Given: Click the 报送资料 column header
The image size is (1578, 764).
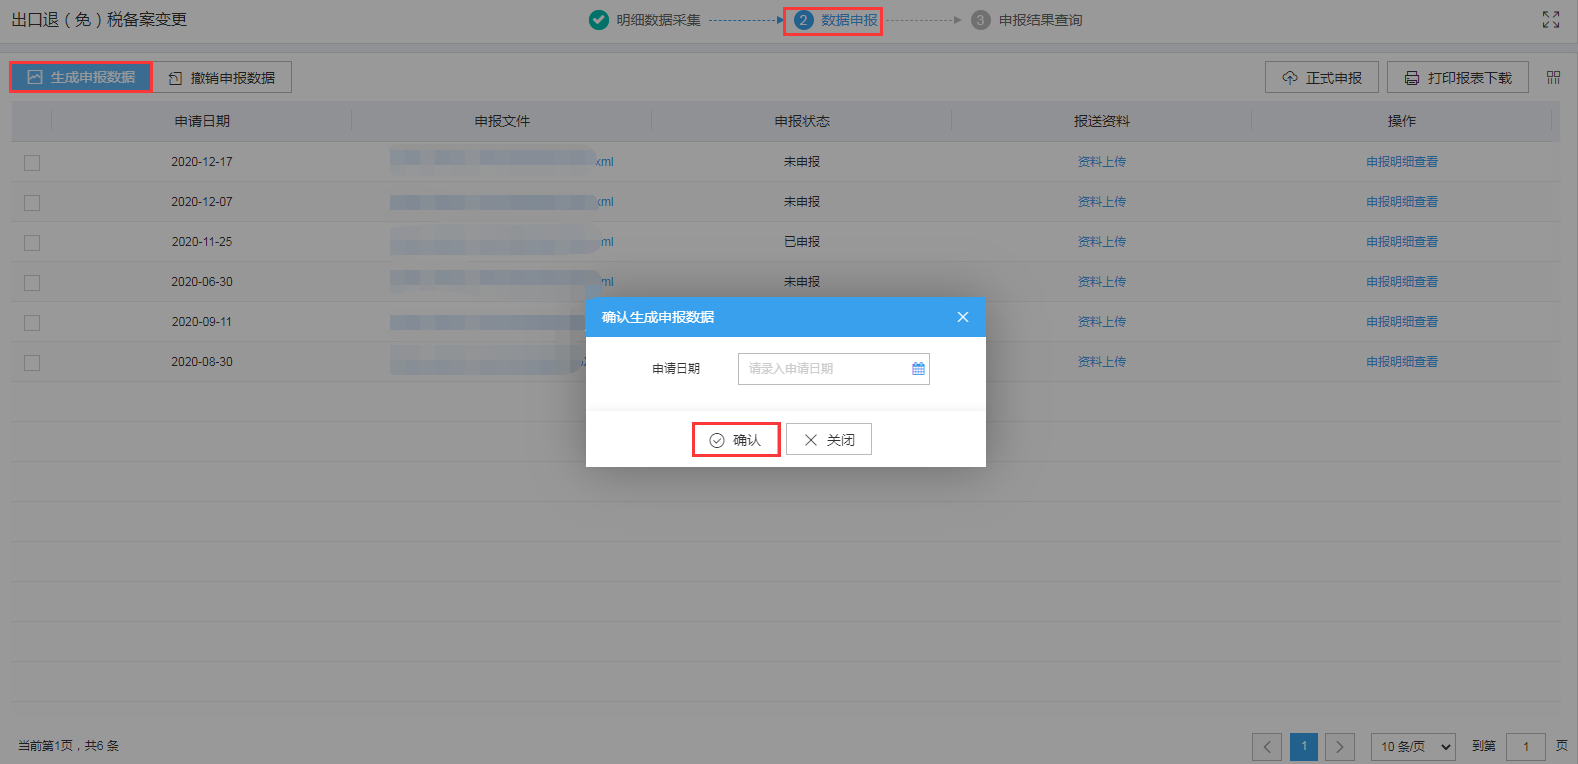Looking at the screenshot, I should (x=1102, y=121).
